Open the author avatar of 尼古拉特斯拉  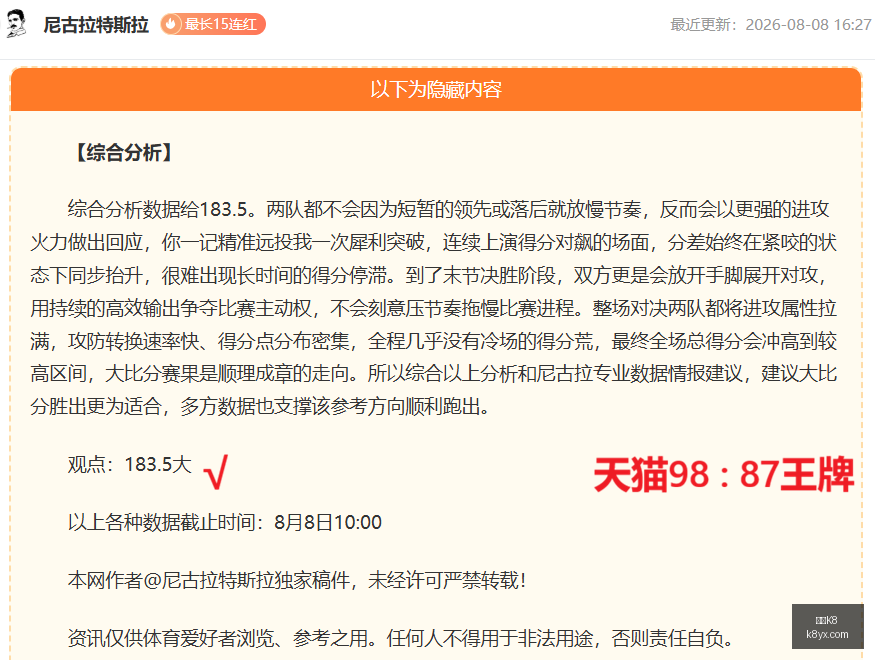coord(16,24)
